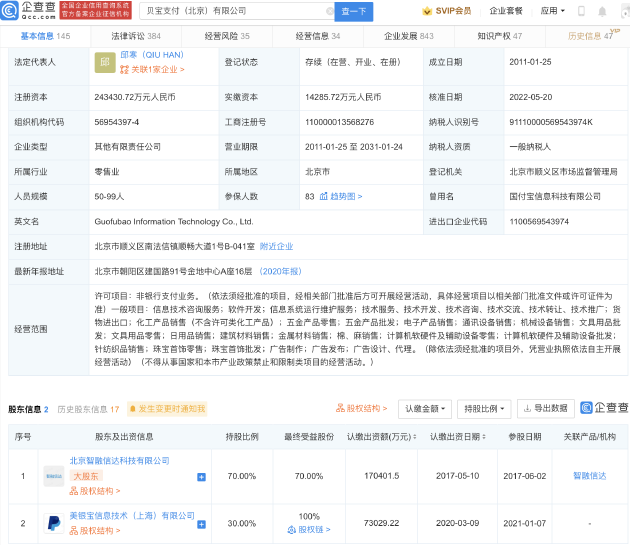Screen dimensions: 630x545
Task: Click (2020年报) link
Action: tap(280, 271)
